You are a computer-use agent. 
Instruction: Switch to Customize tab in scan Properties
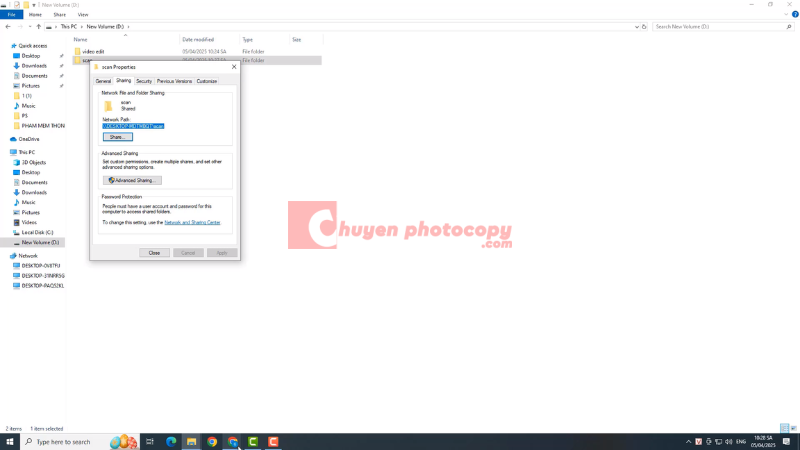207,81
